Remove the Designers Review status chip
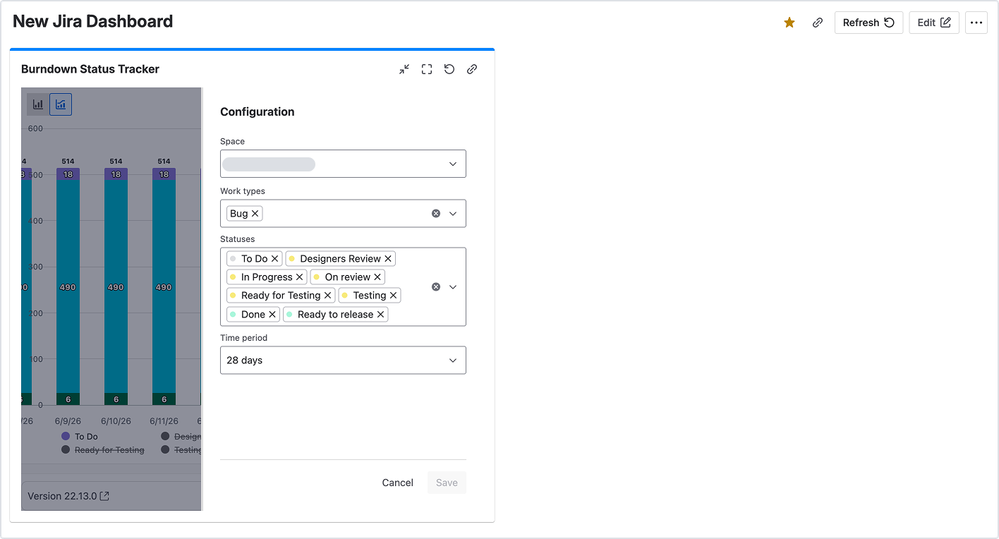 (x=388, y=259)
